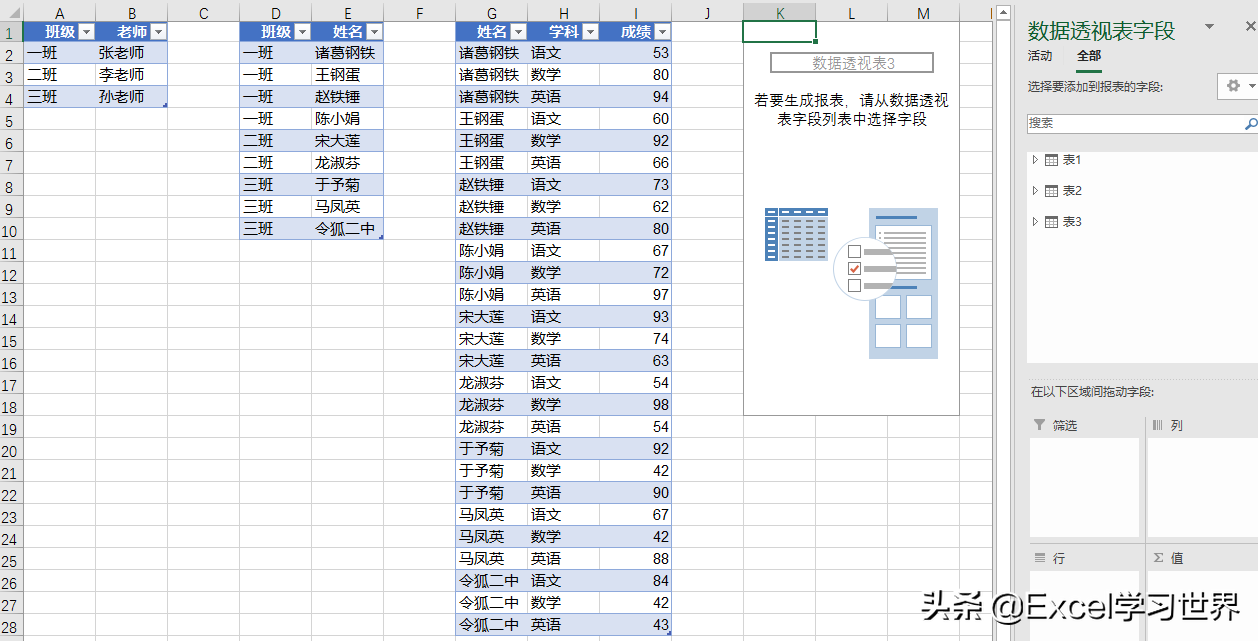Open the field list gear tools menu
Image resolution: width=1258 pixels, height=641 pixels.
[1238, 87]
